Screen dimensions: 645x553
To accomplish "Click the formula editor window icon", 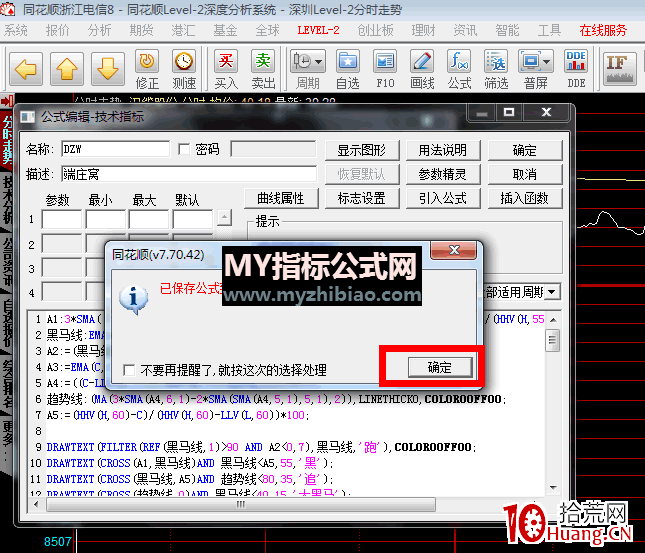I will [28, 117].
